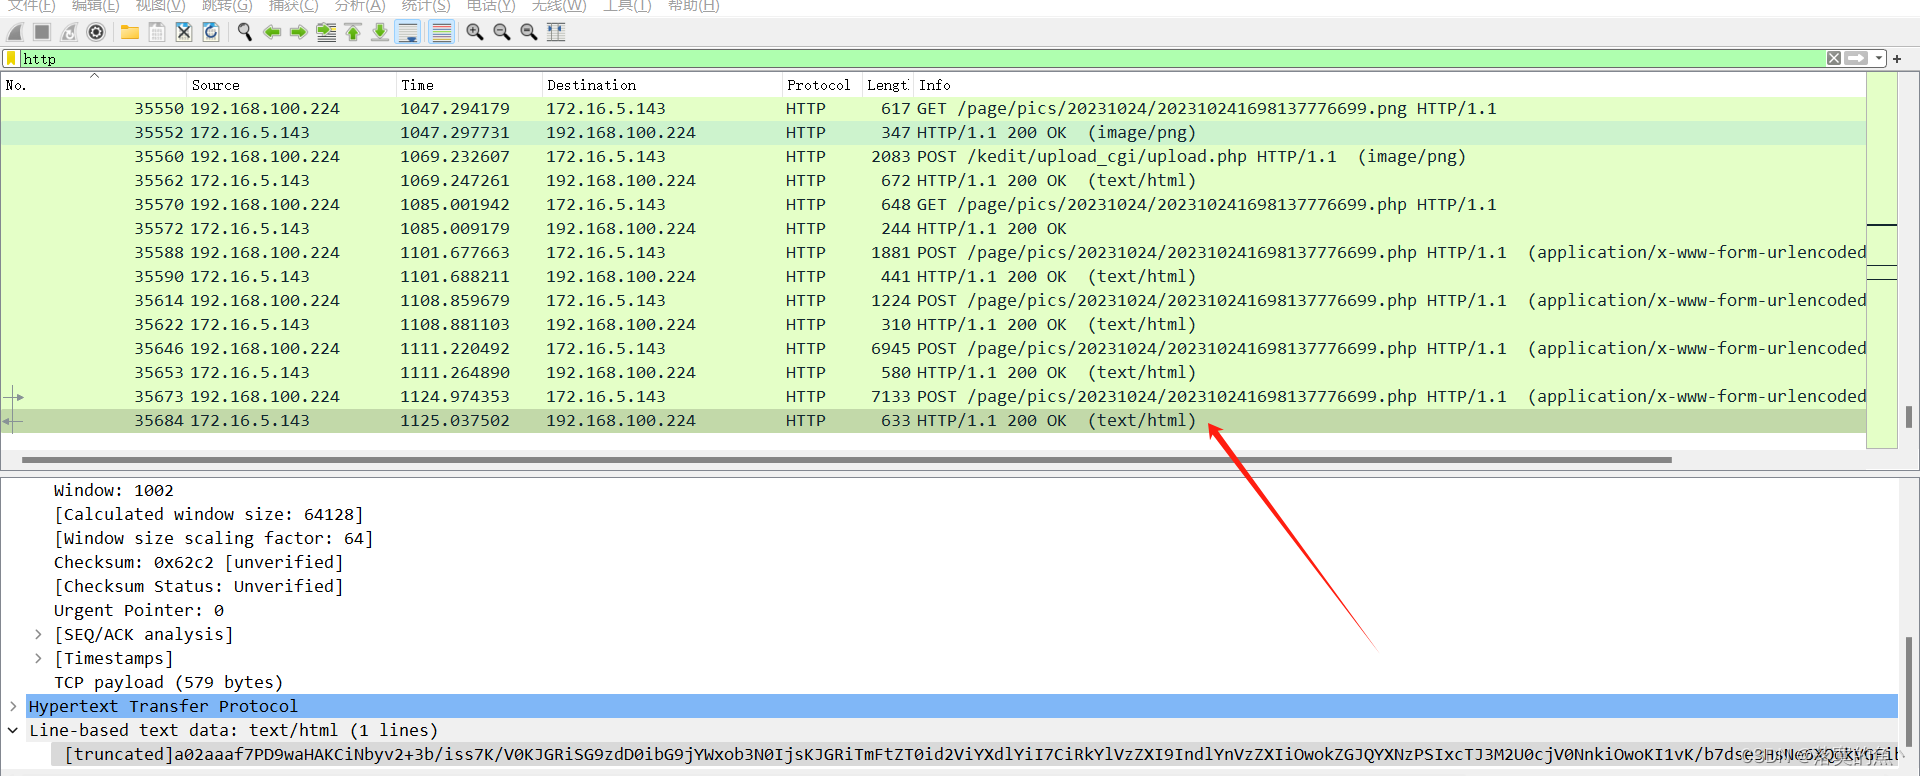Reload the capture file icon
1920x776 pixels.
click(x=211, y=32)
